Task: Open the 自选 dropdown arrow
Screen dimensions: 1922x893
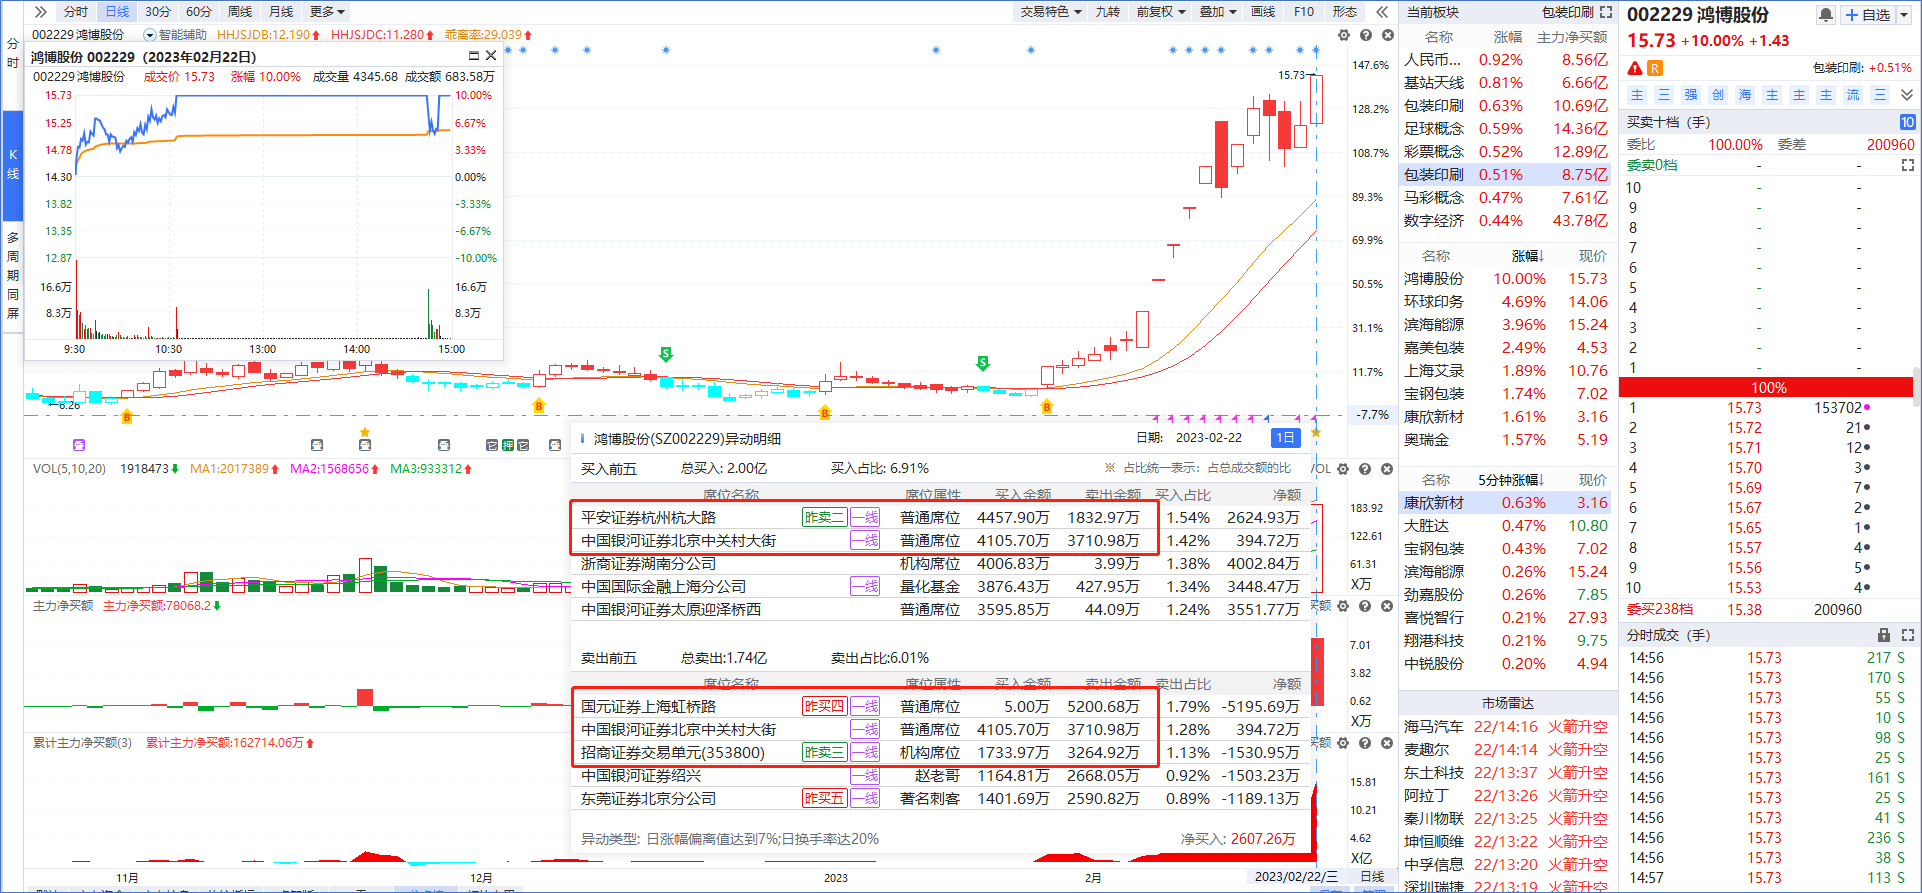Action: pyautogui.click(x=1904, y=14)
